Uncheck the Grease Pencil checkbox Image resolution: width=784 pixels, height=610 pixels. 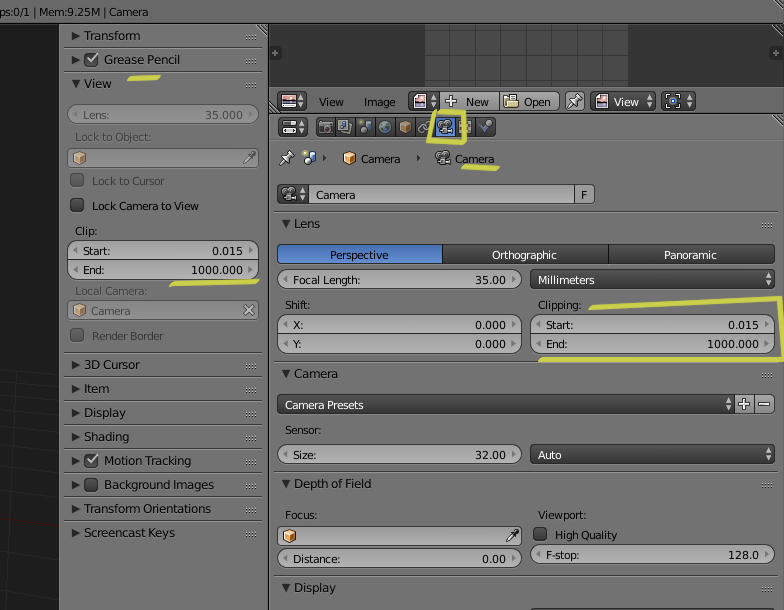click(x=91, y=60)
